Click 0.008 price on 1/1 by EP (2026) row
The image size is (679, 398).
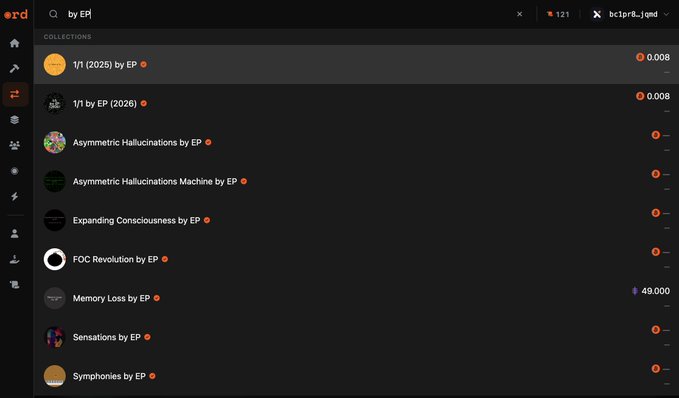[x=658, y=96]
